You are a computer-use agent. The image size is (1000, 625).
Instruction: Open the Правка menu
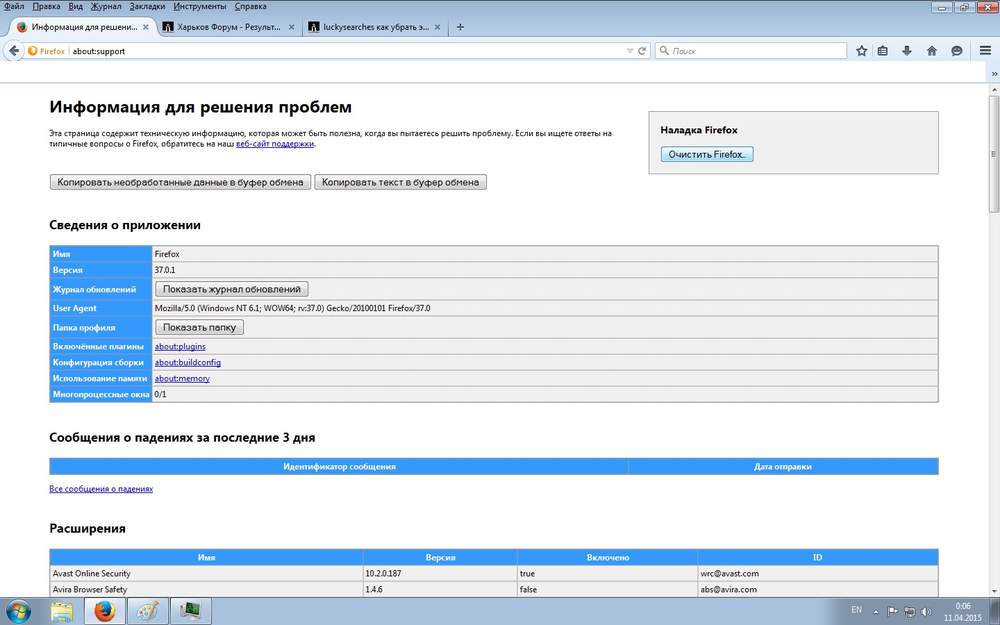tap(46, 6)
